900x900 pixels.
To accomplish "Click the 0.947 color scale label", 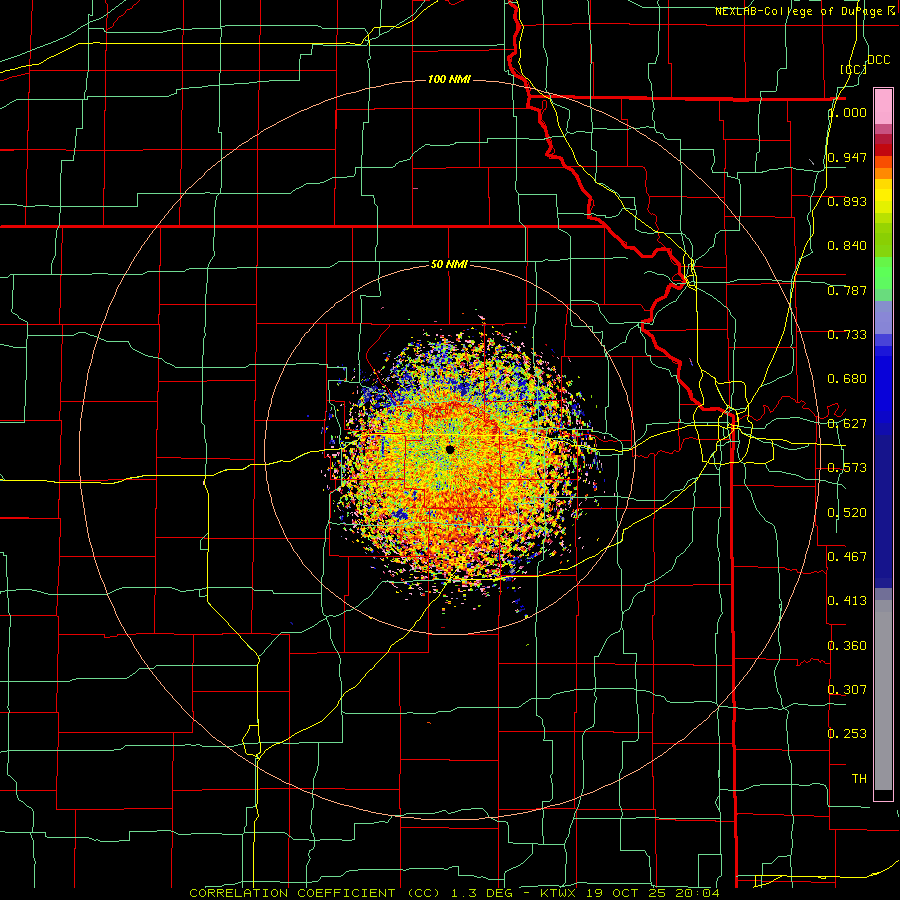I will (x=847, y=157).
